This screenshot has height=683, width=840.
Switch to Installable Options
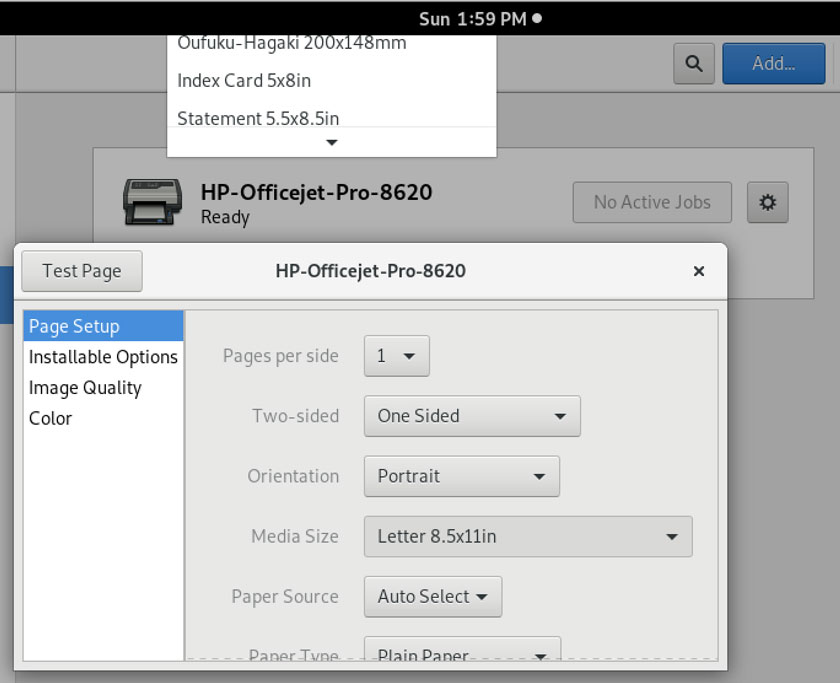103,357
